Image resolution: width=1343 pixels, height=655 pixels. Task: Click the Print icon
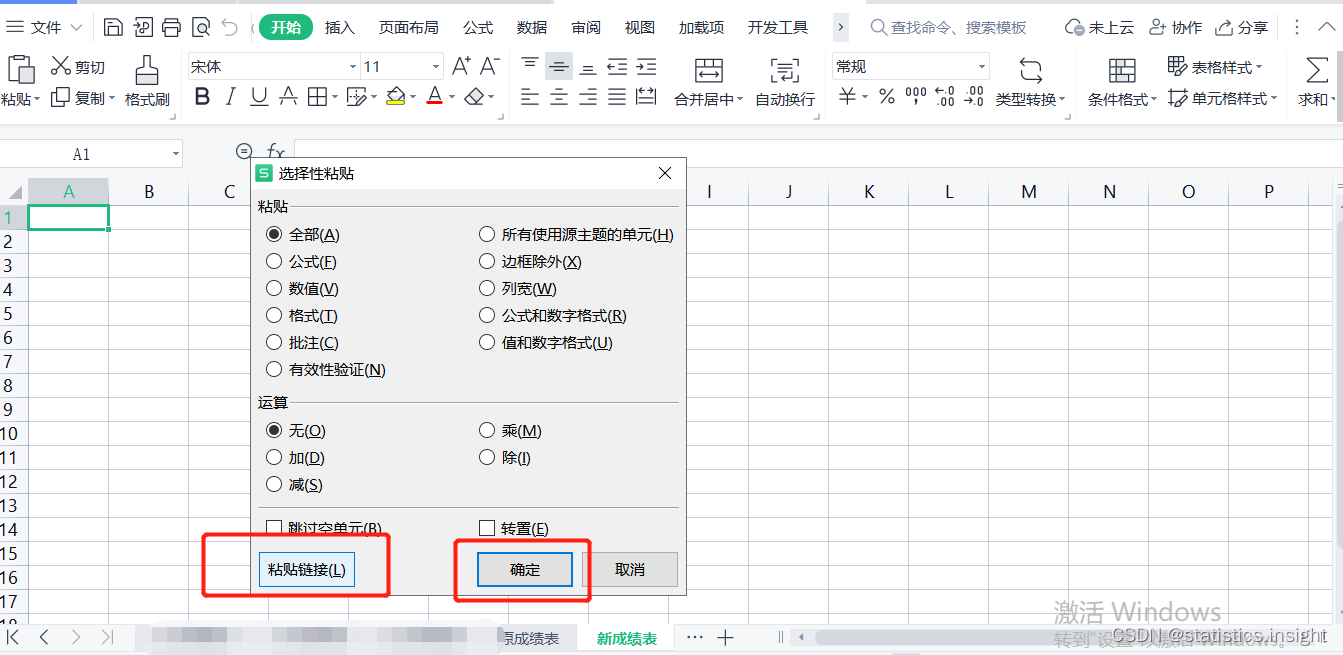(x=172, y=27)
